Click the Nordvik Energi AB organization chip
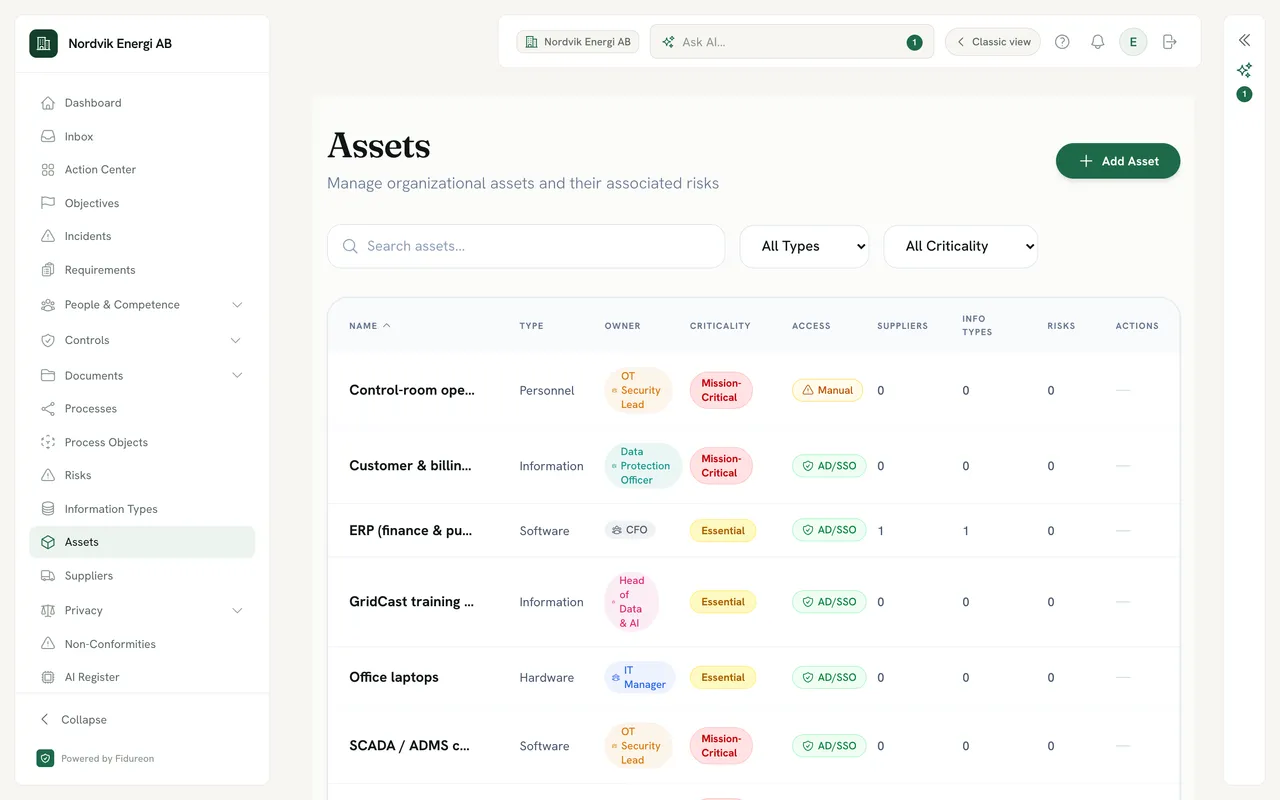Viewport: 1280px width, 800px height. point(578,42)
